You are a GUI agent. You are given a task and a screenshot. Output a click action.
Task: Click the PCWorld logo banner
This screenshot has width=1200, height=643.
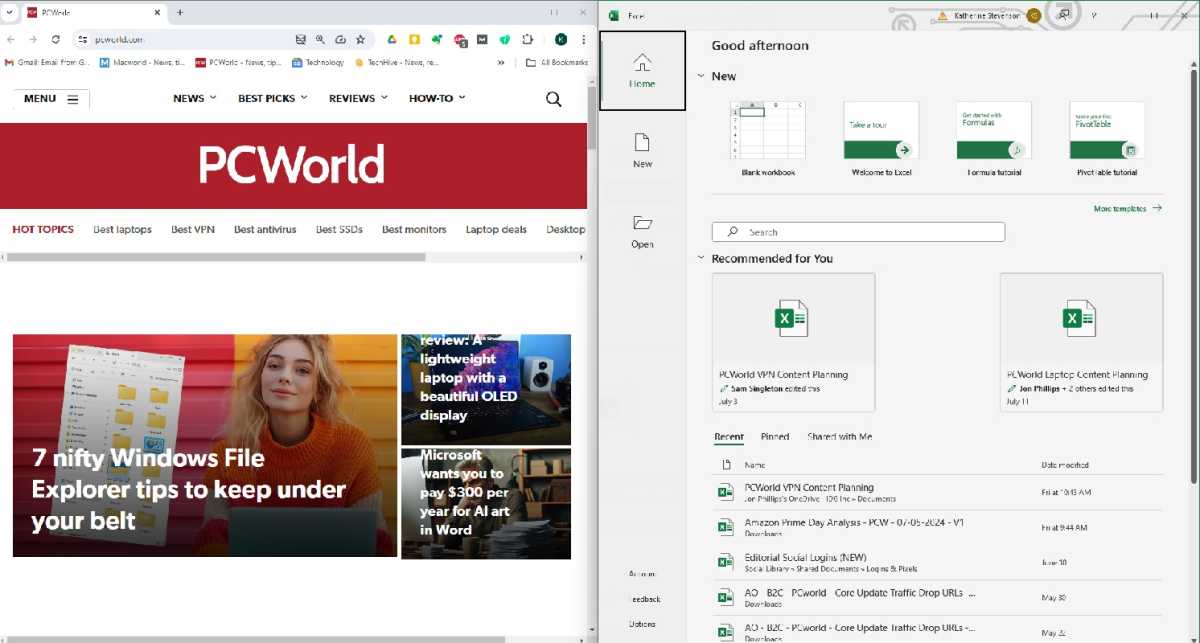tap(292, 165)
